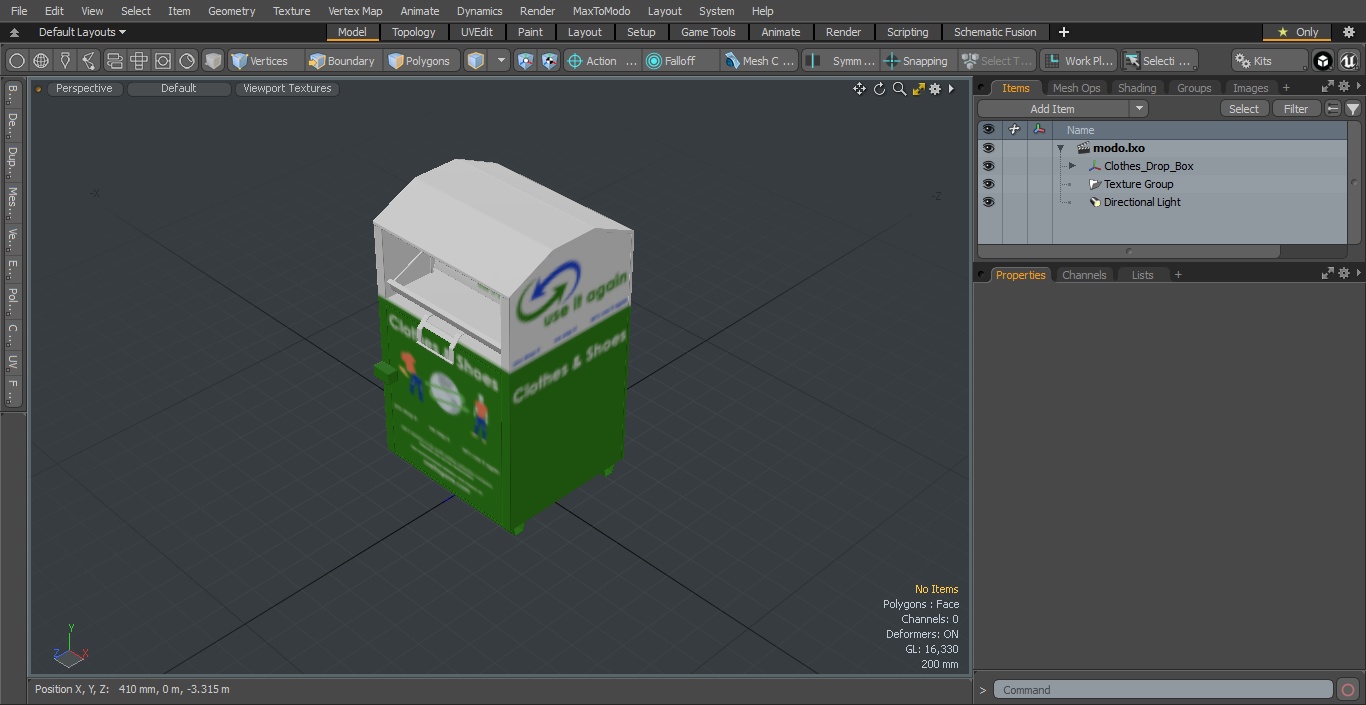Switch to the Shading tab
This screenshot has width=1366, height=705.
coord(1137,88)
